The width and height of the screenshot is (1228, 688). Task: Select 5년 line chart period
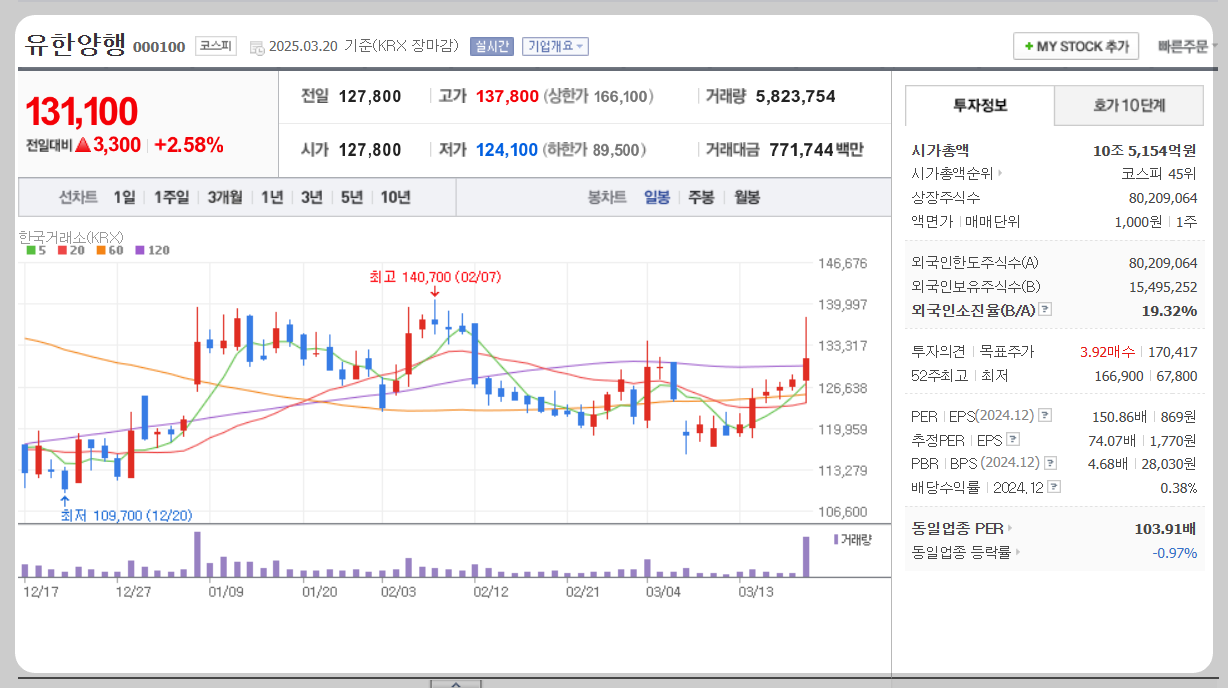tap(352, 197)
